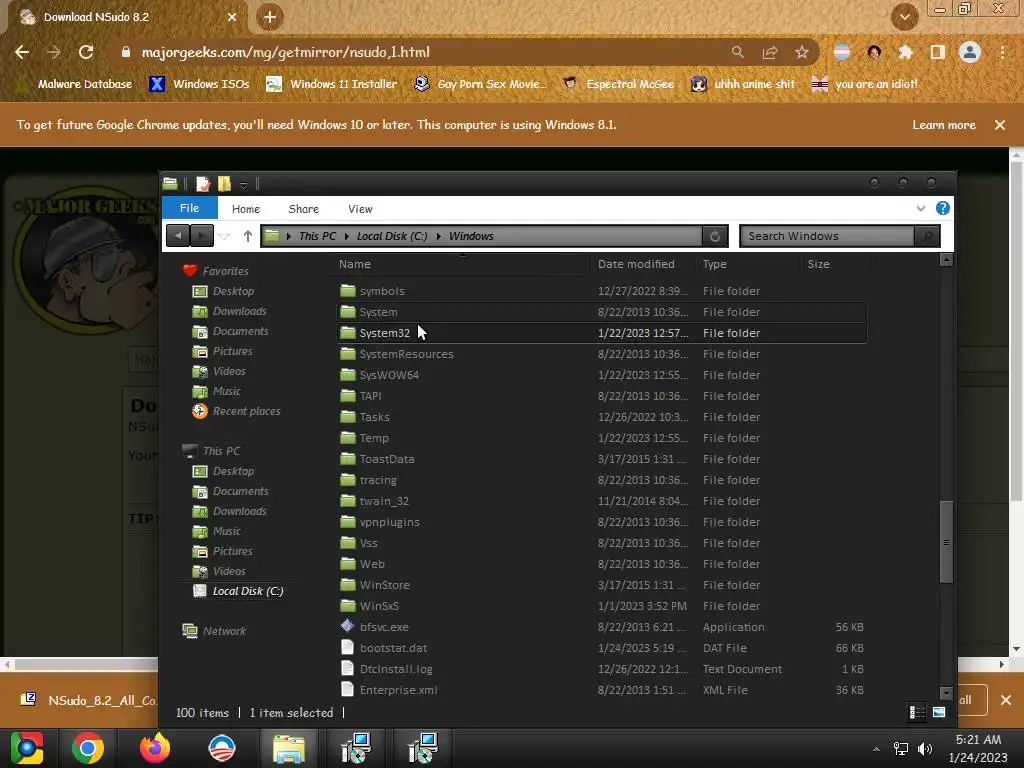Click scroll down arrow in file list
Viewport: 1024px width, 768px height.
coord(946,693)
